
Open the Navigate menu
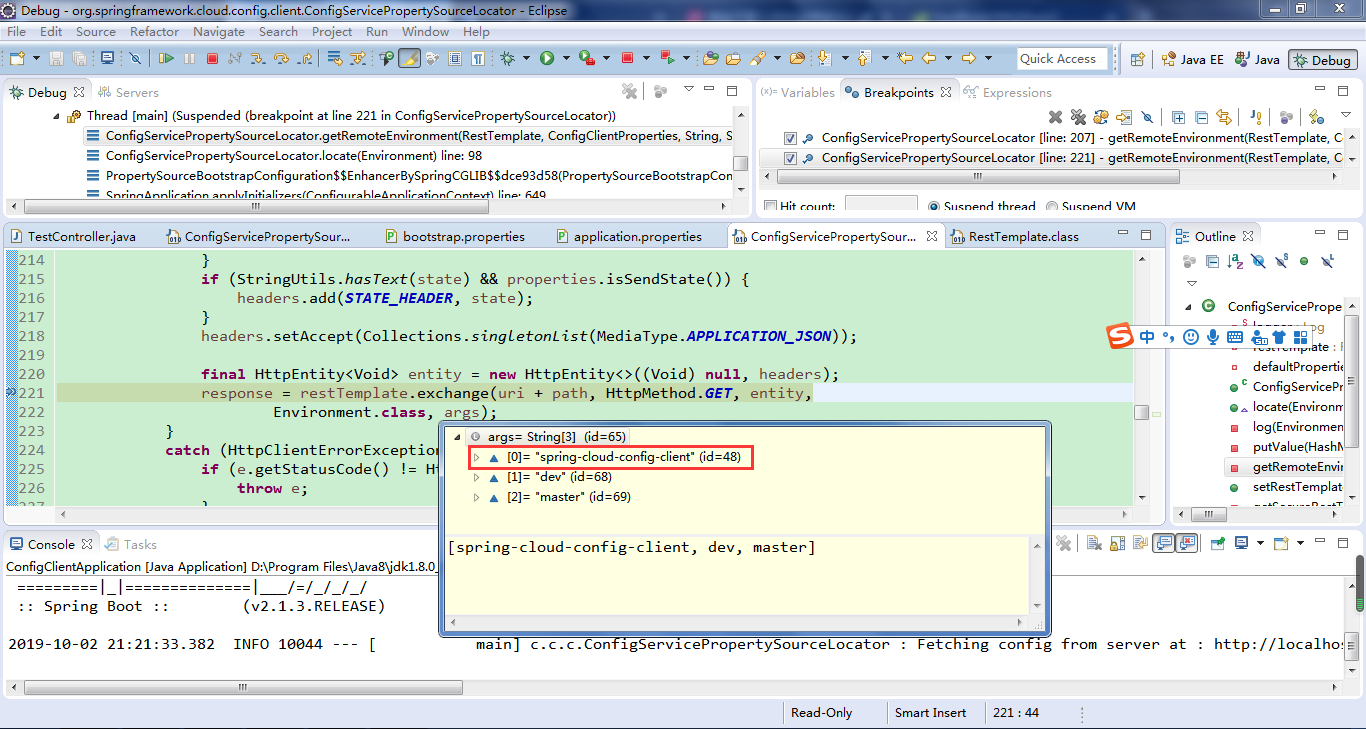pos(218,31)
